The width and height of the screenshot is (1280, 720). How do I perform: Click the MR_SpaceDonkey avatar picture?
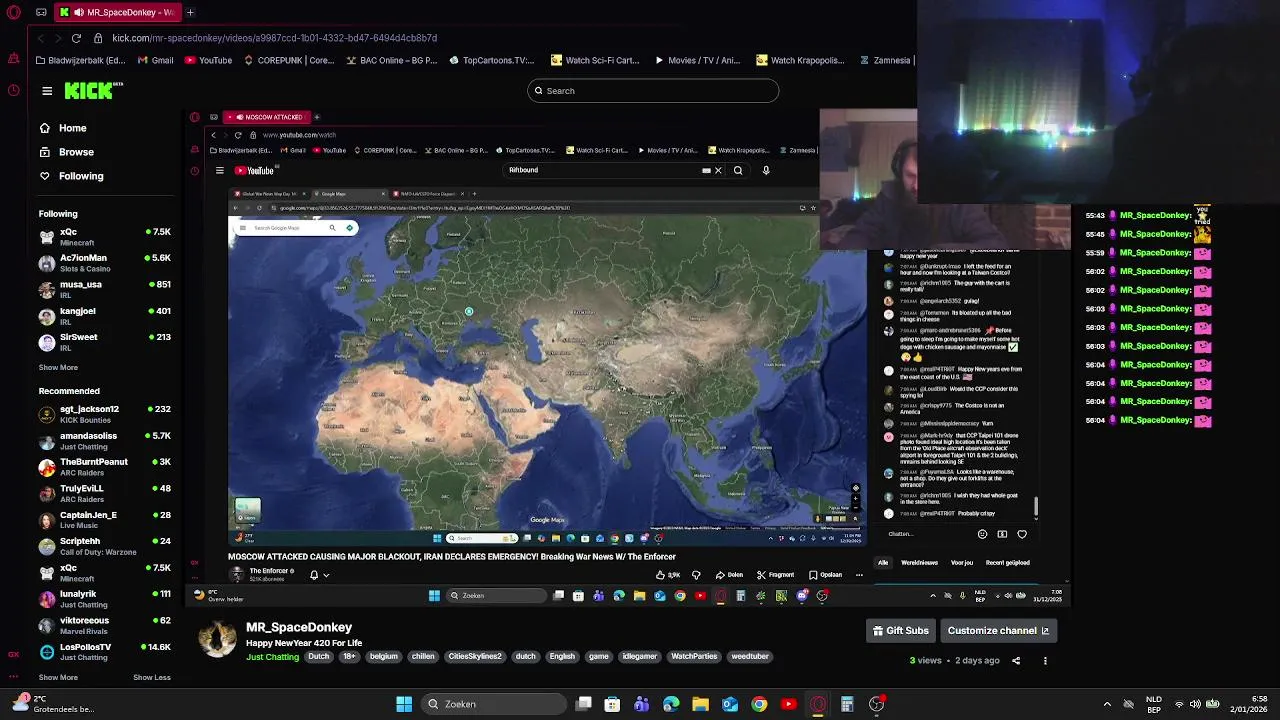pyautogui.click(x=217, y=639)
